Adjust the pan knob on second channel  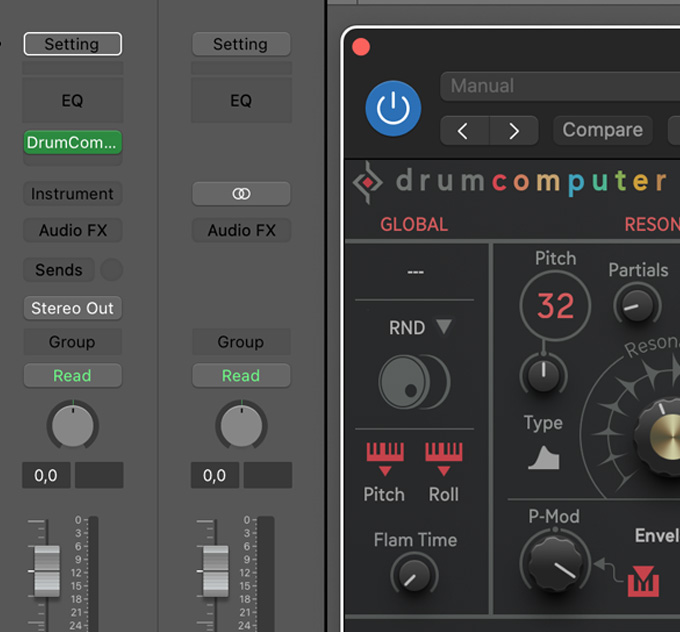tap(241, 425)
